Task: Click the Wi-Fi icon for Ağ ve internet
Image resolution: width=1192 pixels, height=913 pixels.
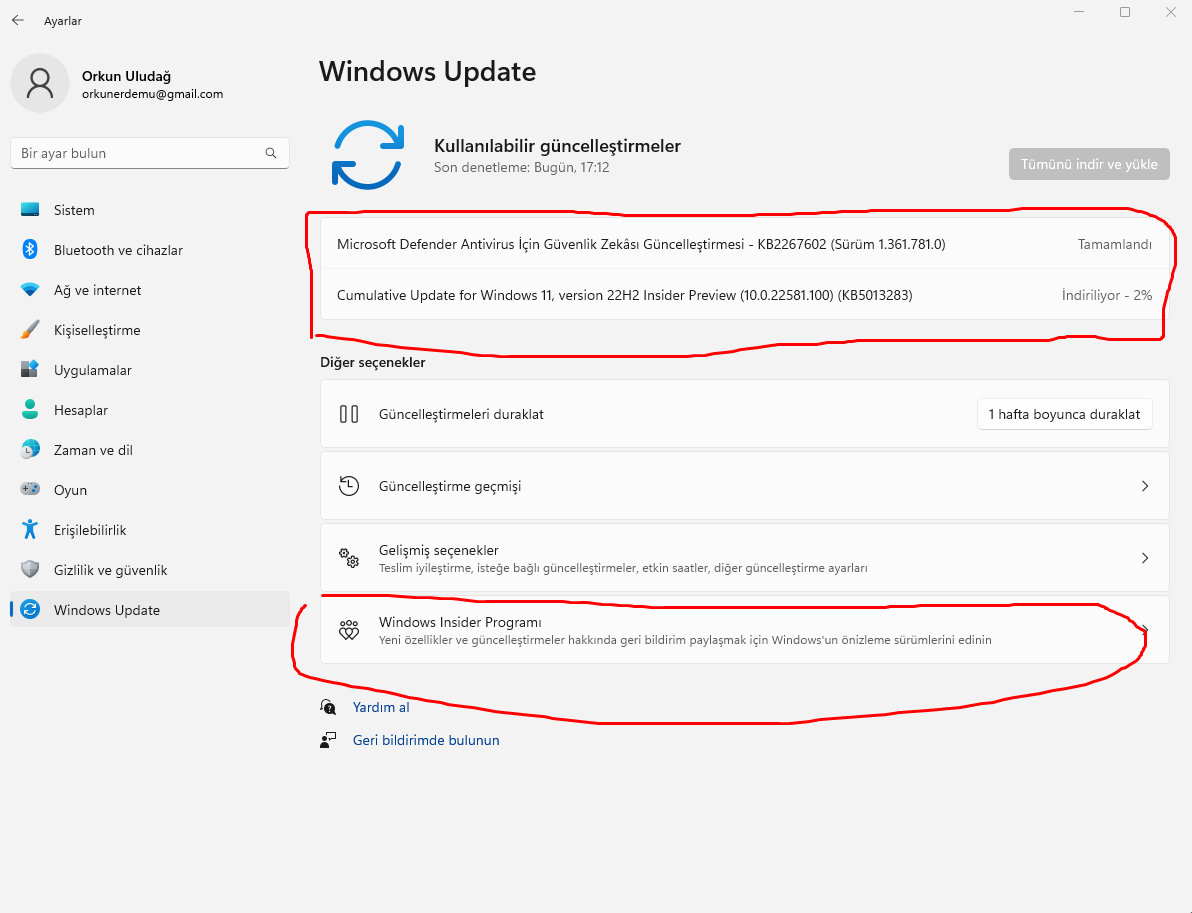Action: point(30,290)
